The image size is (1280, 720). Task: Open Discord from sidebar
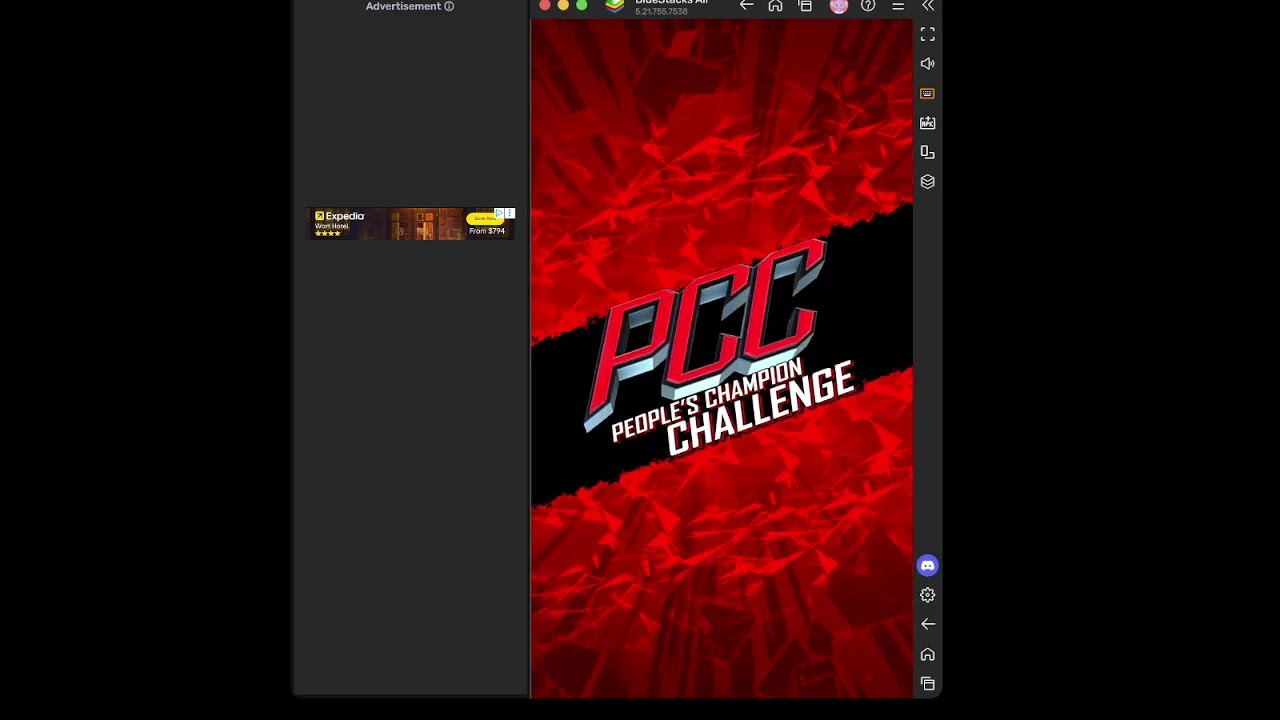pyautogui.click(x=927, y=565)
